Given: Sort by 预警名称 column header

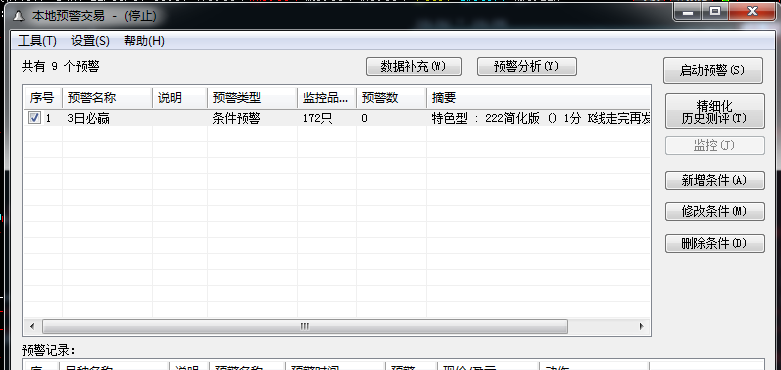Looking at the screenshot, I should point(107,98).
